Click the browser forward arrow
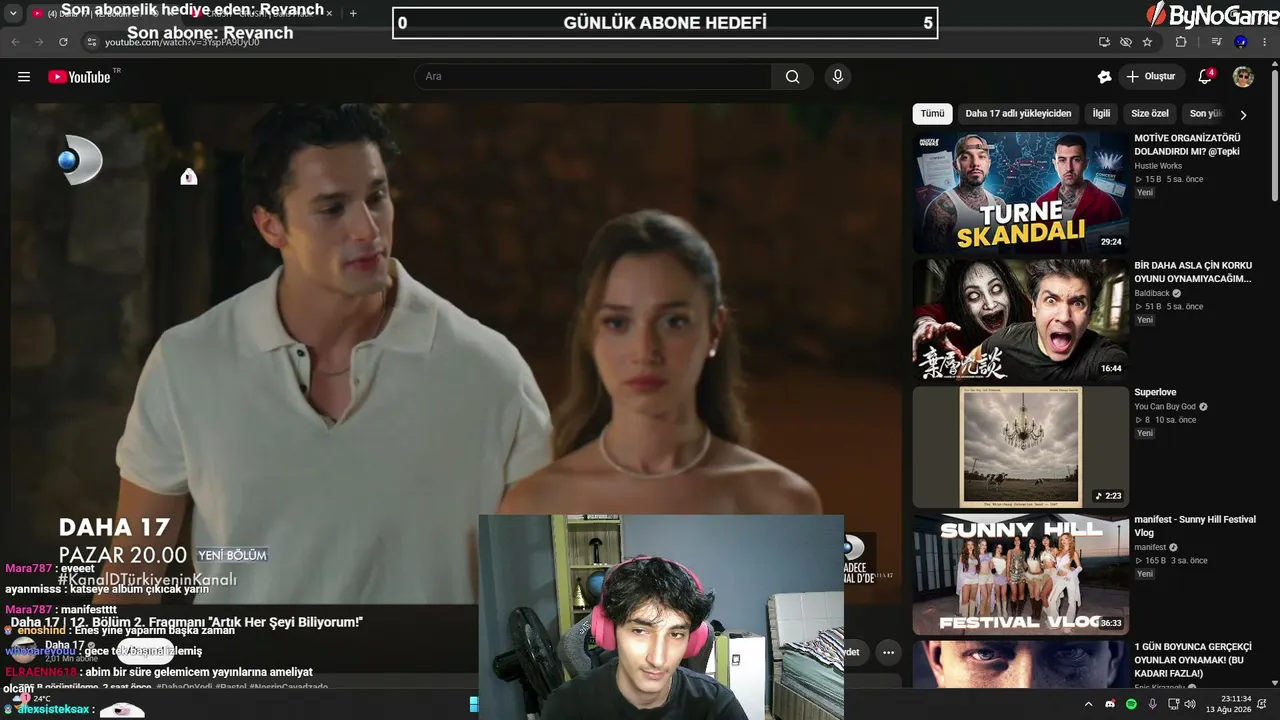Viewport: 1280px width, 720px height. click(x=39, y=42)
